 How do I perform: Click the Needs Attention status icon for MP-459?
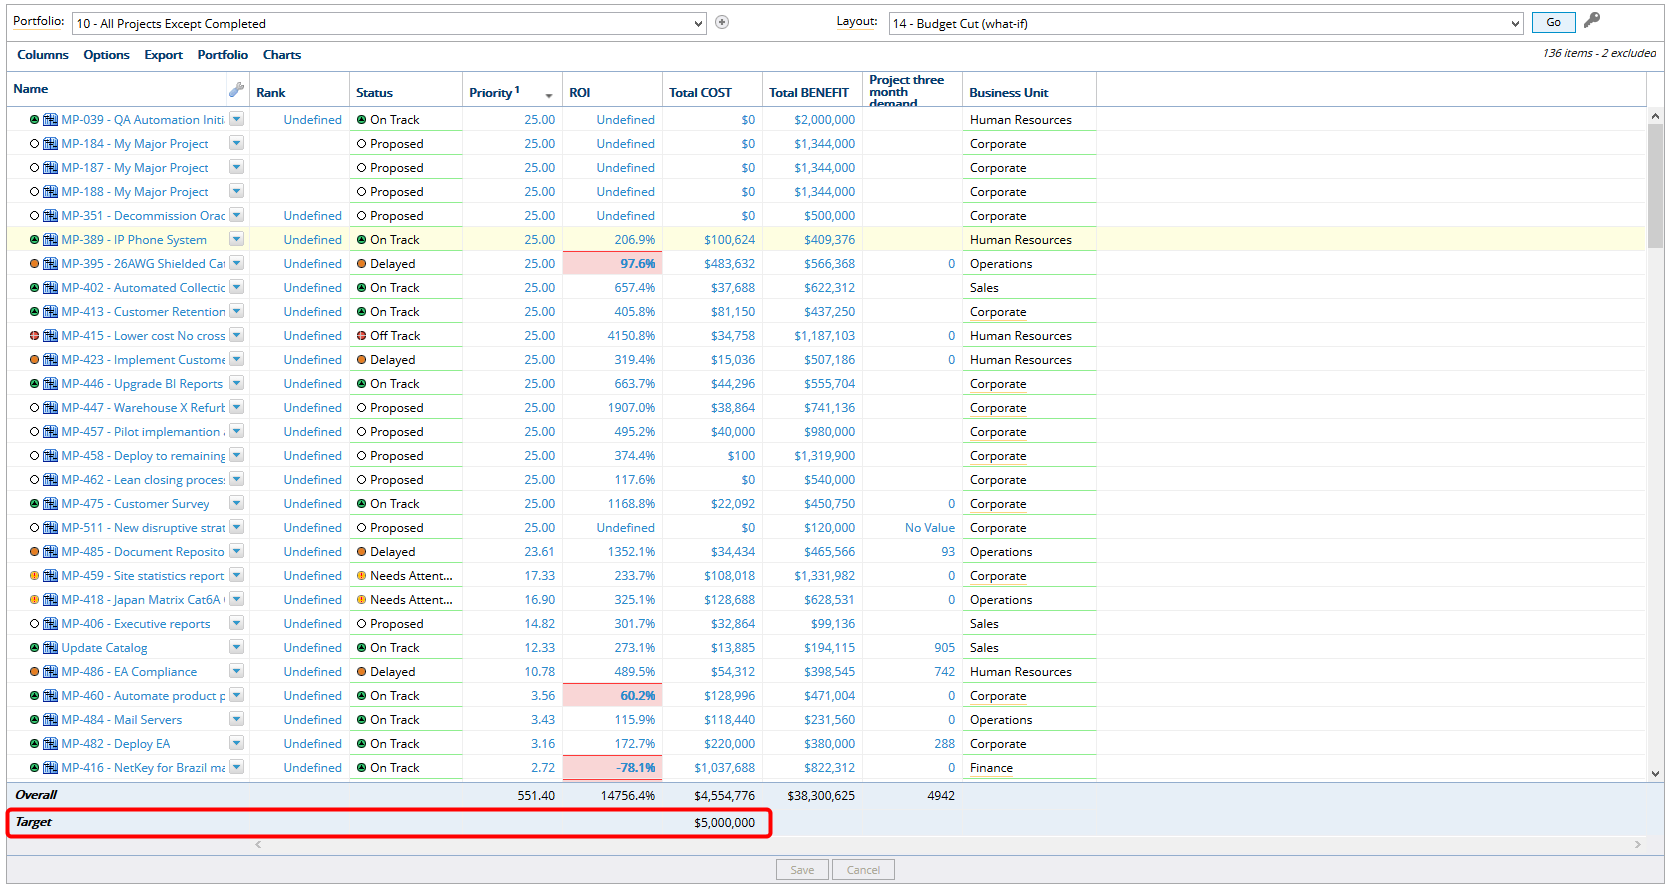362,576
